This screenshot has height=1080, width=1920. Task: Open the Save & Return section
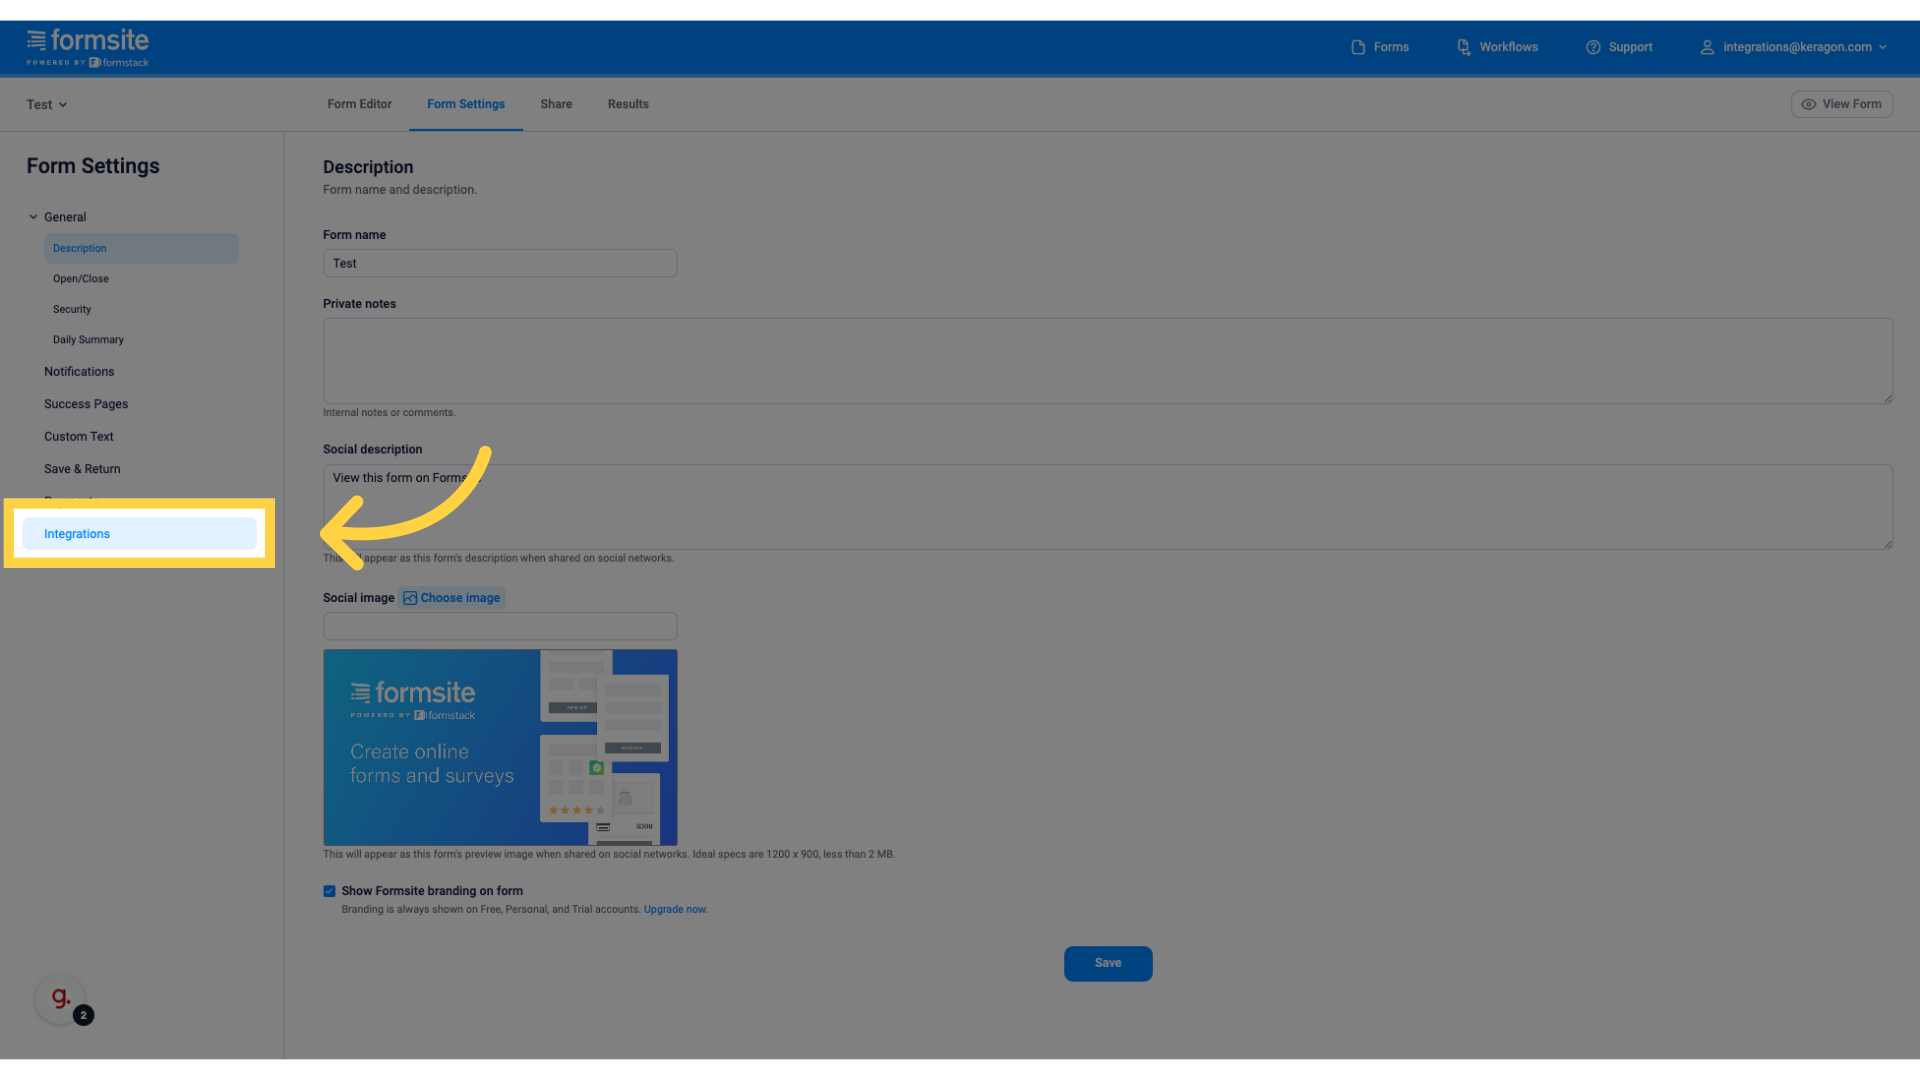coord(82,469)
